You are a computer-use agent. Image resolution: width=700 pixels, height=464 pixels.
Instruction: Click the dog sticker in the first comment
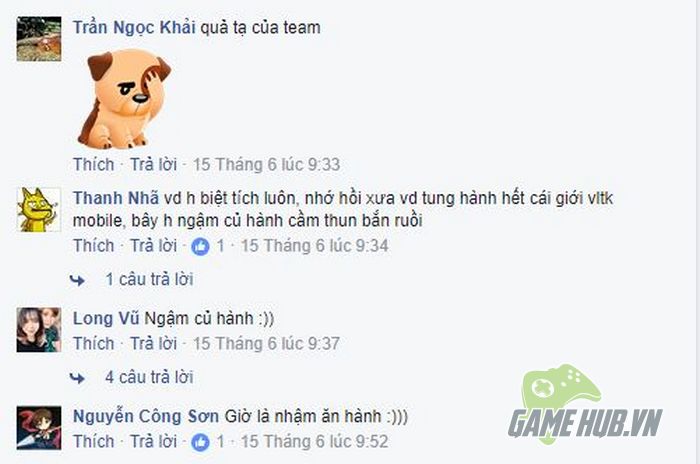(x=124, y=99)
